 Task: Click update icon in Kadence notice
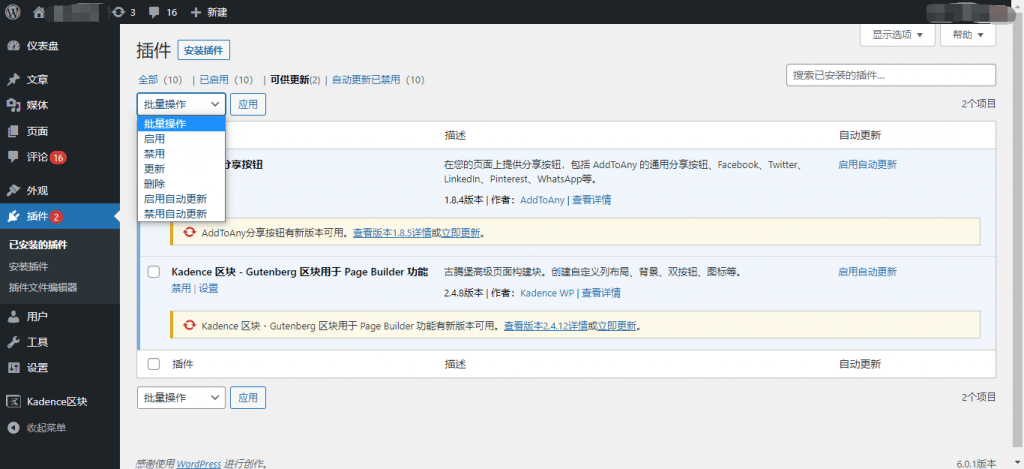189,325
